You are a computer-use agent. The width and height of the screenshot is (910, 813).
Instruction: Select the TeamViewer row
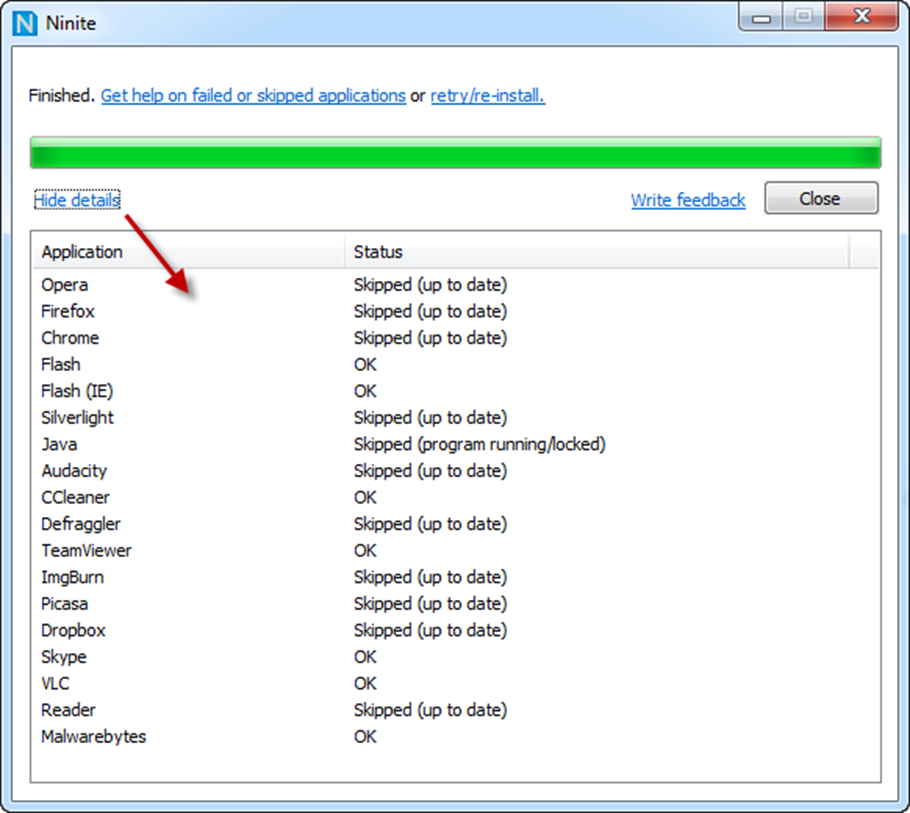[x=456, y=551]
